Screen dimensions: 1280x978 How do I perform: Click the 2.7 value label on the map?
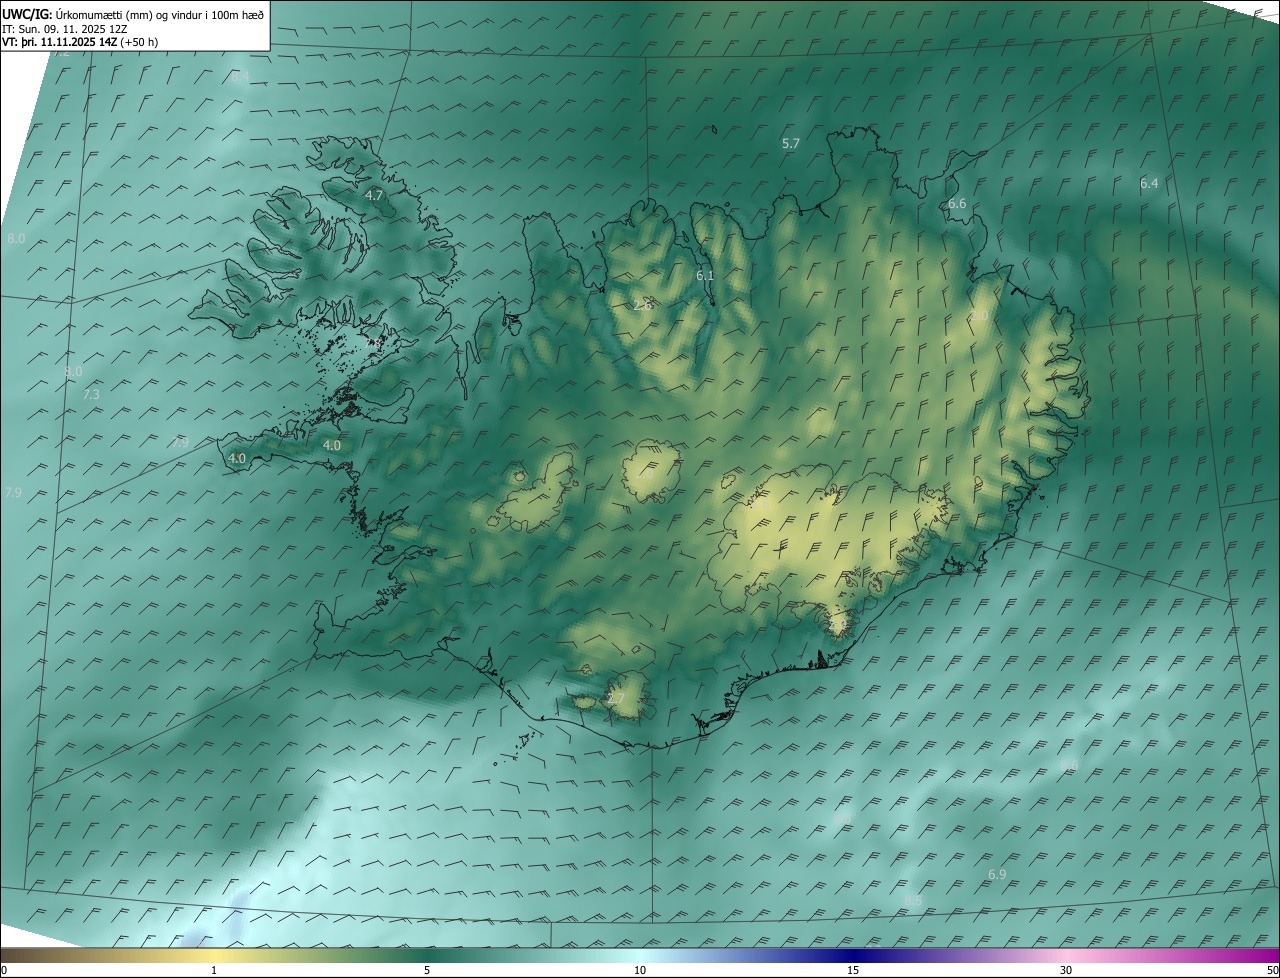point(616,699)
